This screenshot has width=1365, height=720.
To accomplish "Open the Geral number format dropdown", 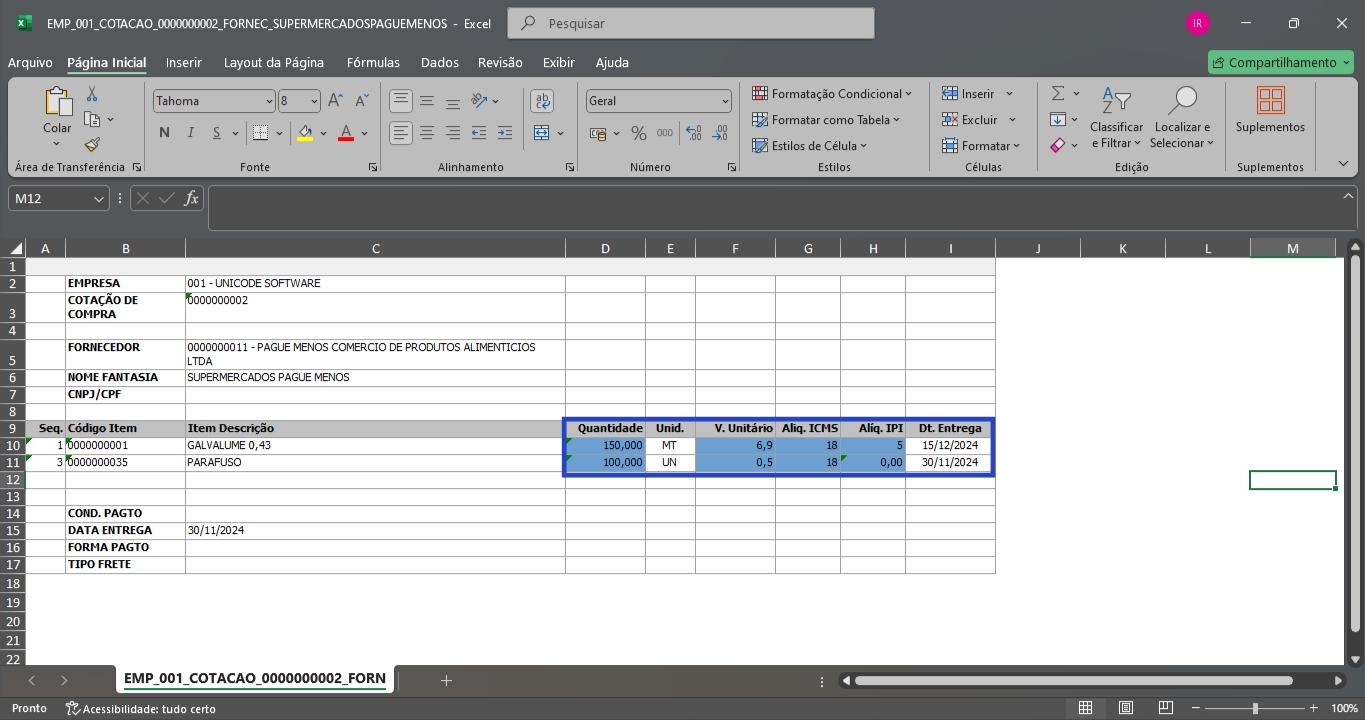I will click(725, 101).
